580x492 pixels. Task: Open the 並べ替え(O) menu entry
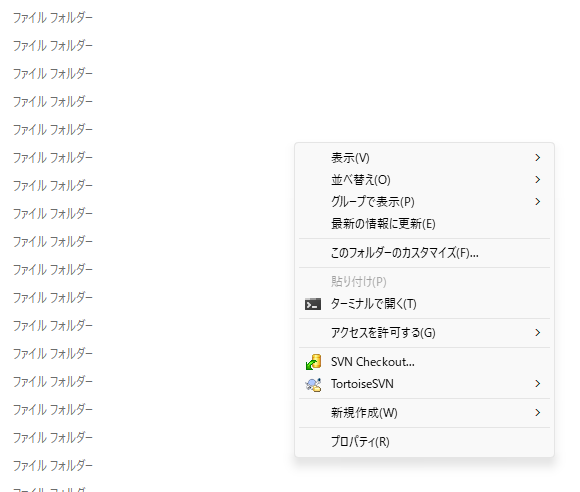coord(424,180)
